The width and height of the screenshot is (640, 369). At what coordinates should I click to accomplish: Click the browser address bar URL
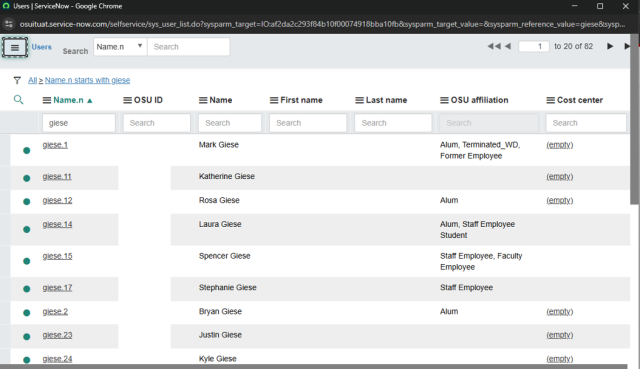coord(322,24)
